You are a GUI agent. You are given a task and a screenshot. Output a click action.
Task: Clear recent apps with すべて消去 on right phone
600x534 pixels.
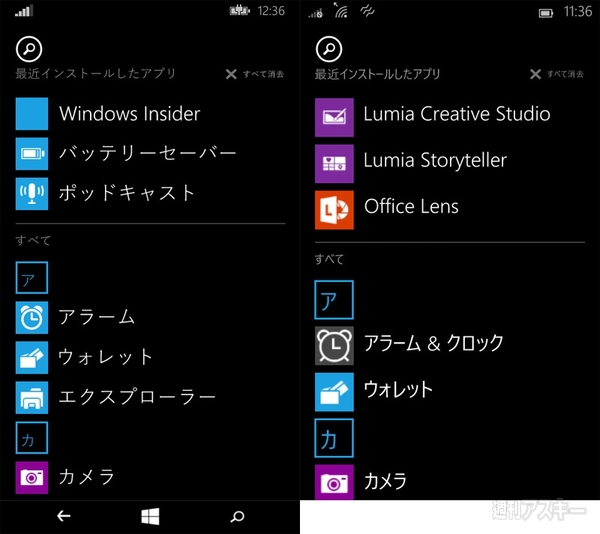[x=557, y=74]
